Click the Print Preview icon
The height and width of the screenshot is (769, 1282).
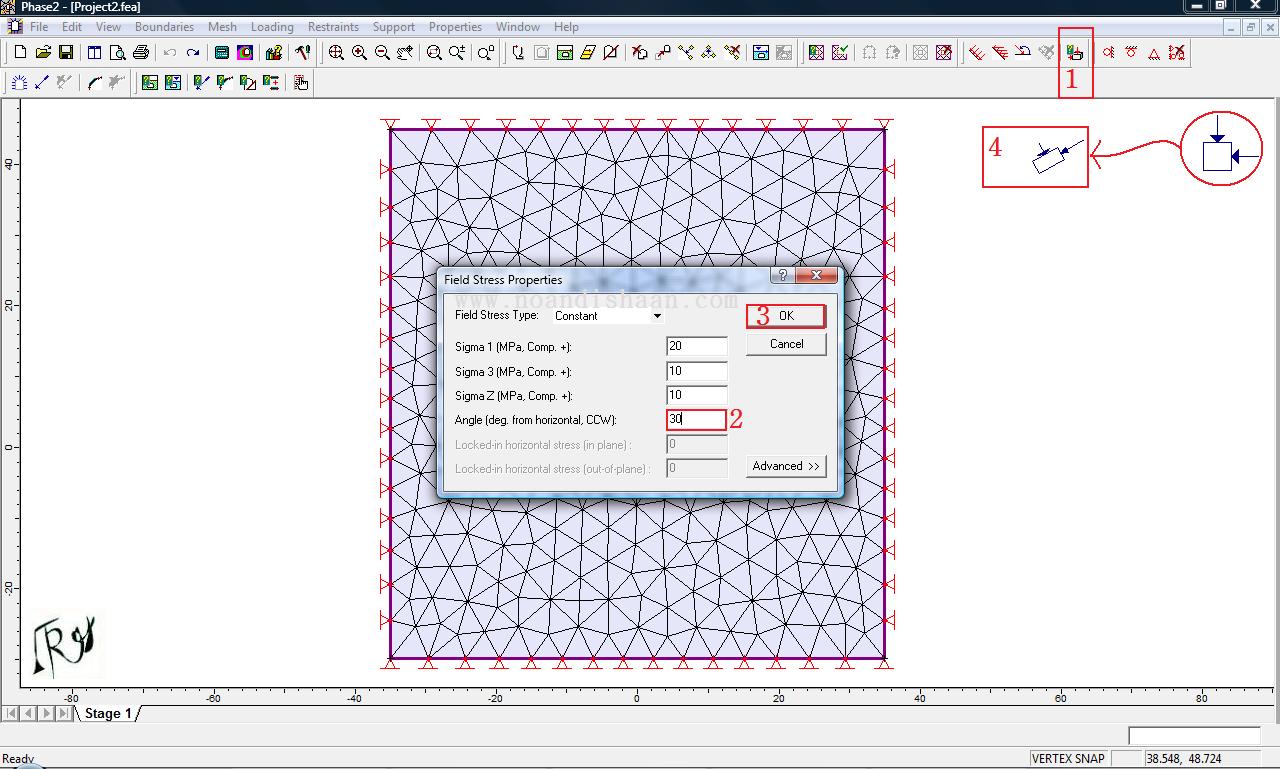click(117, 52)
